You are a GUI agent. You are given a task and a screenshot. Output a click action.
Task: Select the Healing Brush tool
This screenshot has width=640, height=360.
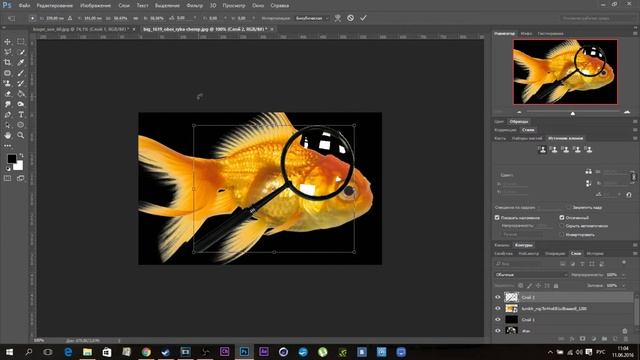coord(7,73)
